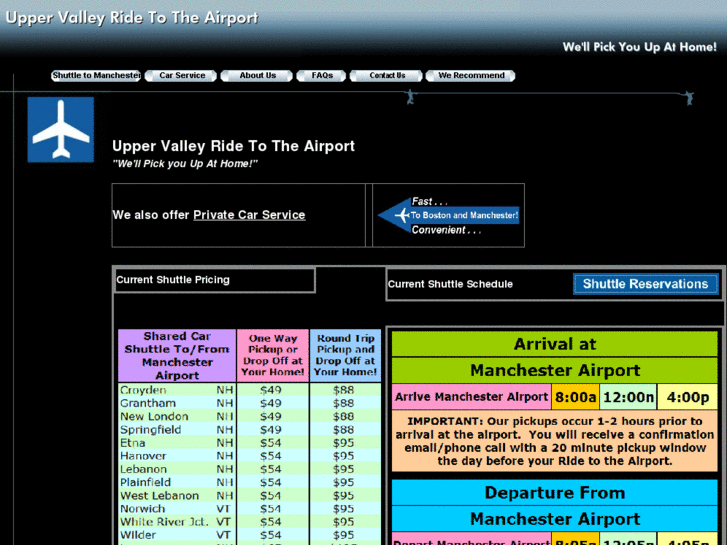Click the white airplane logo icon
Screen dimensions: 727x545
(x=61, y=130)
